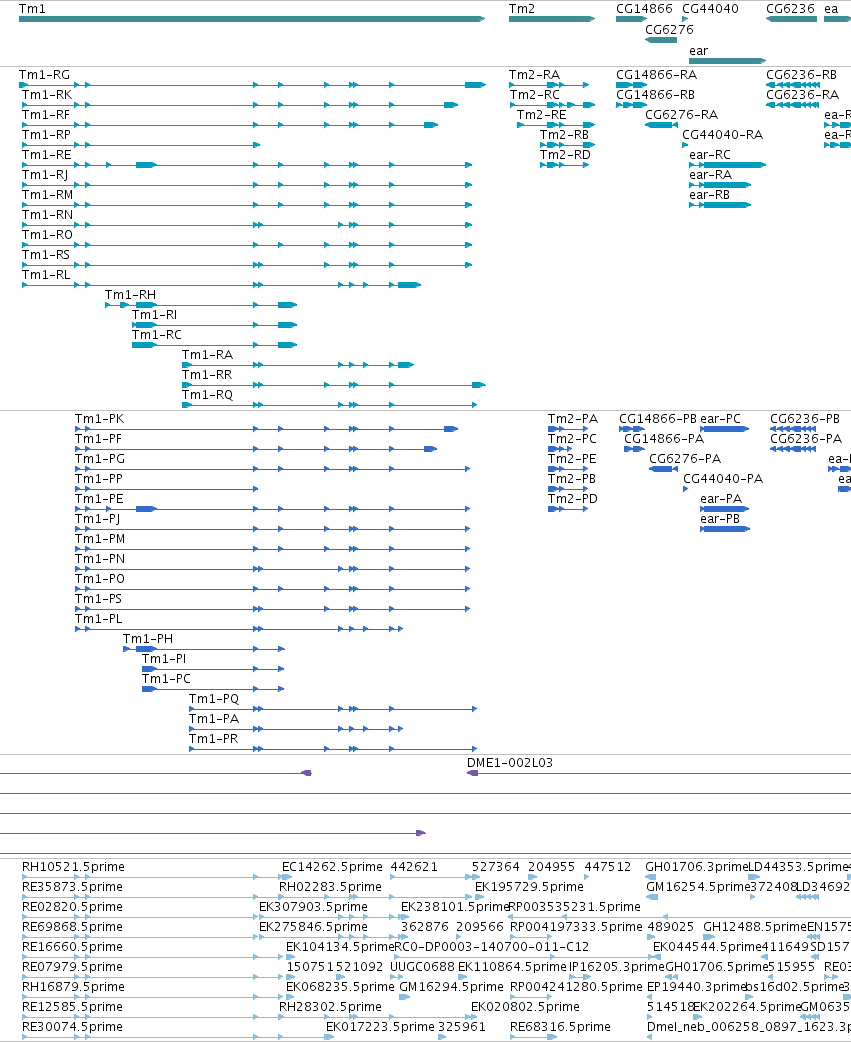
Task: Click the CG44040 gene label
Action: pyautogui.click(x=710, y=9)
